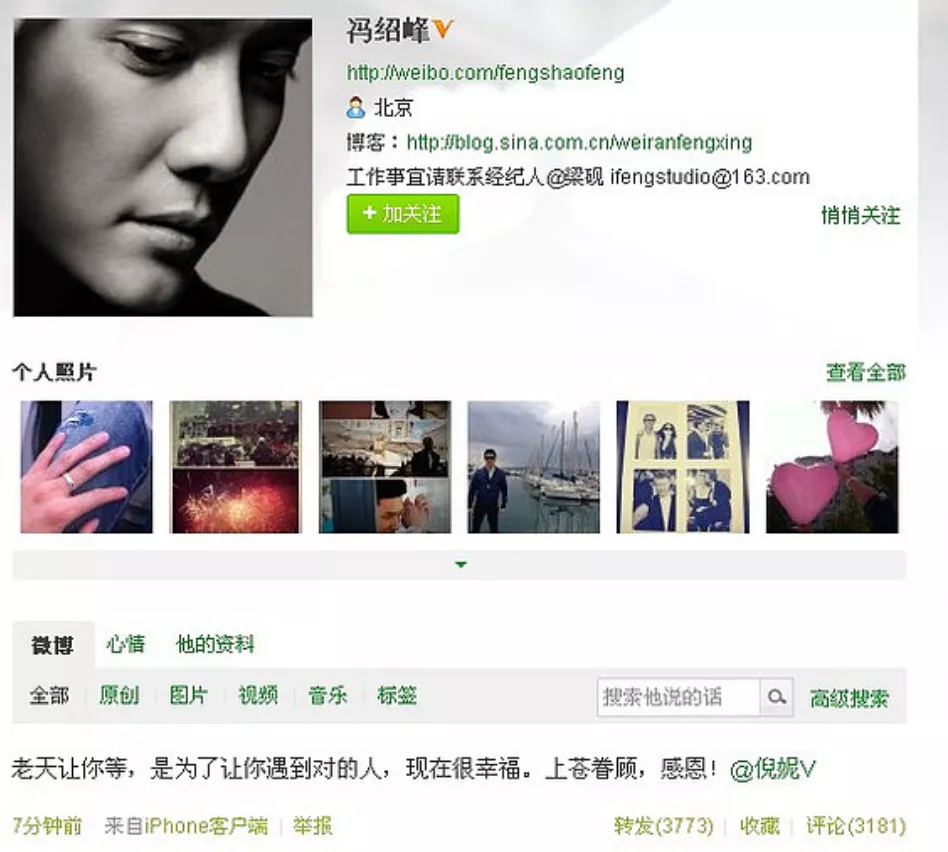Filter posts by 图片
Viewport: 948px width, 852px height.
(x=189, y=695)
